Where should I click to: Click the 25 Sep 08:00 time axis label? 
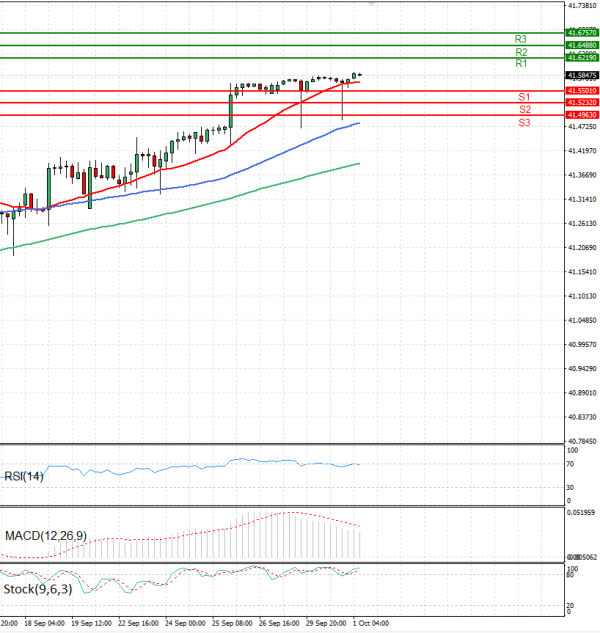232,622
